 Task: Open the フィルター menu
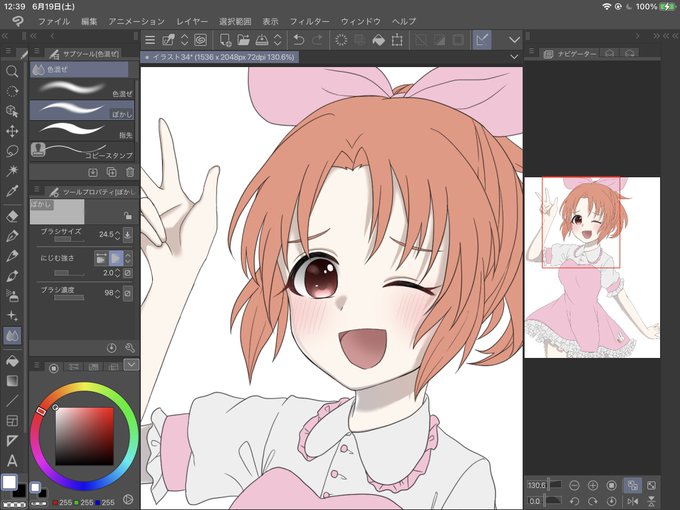click(310, 21)
